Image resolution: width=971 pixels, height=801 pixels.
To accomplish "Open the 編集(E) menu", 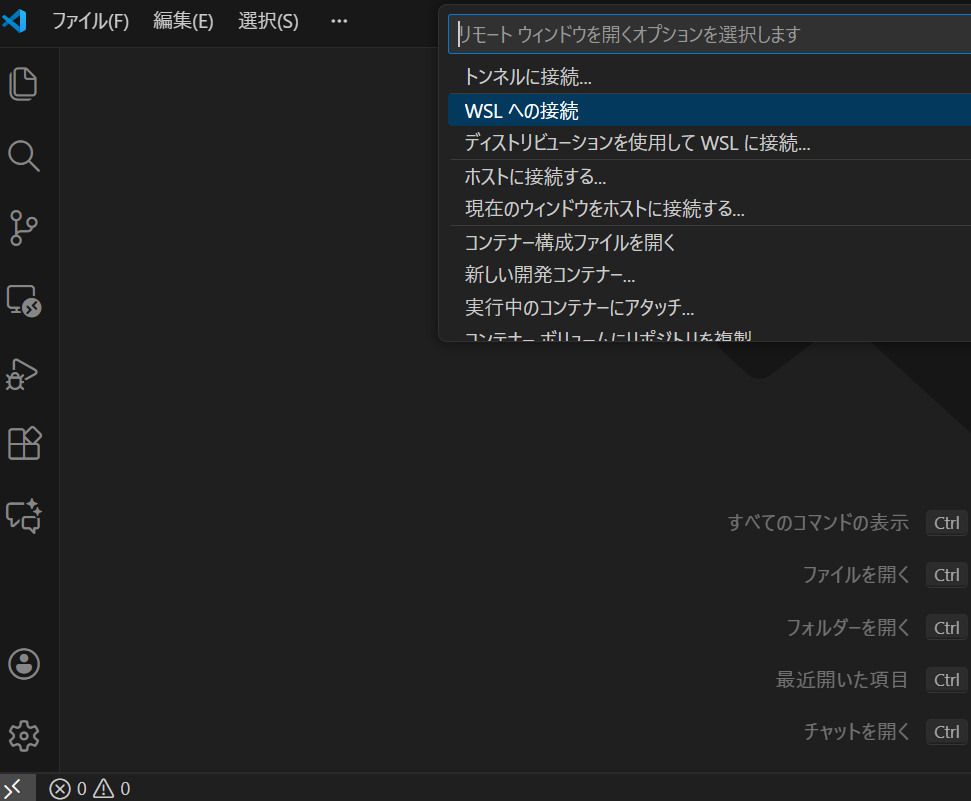I will click(183, 21).
